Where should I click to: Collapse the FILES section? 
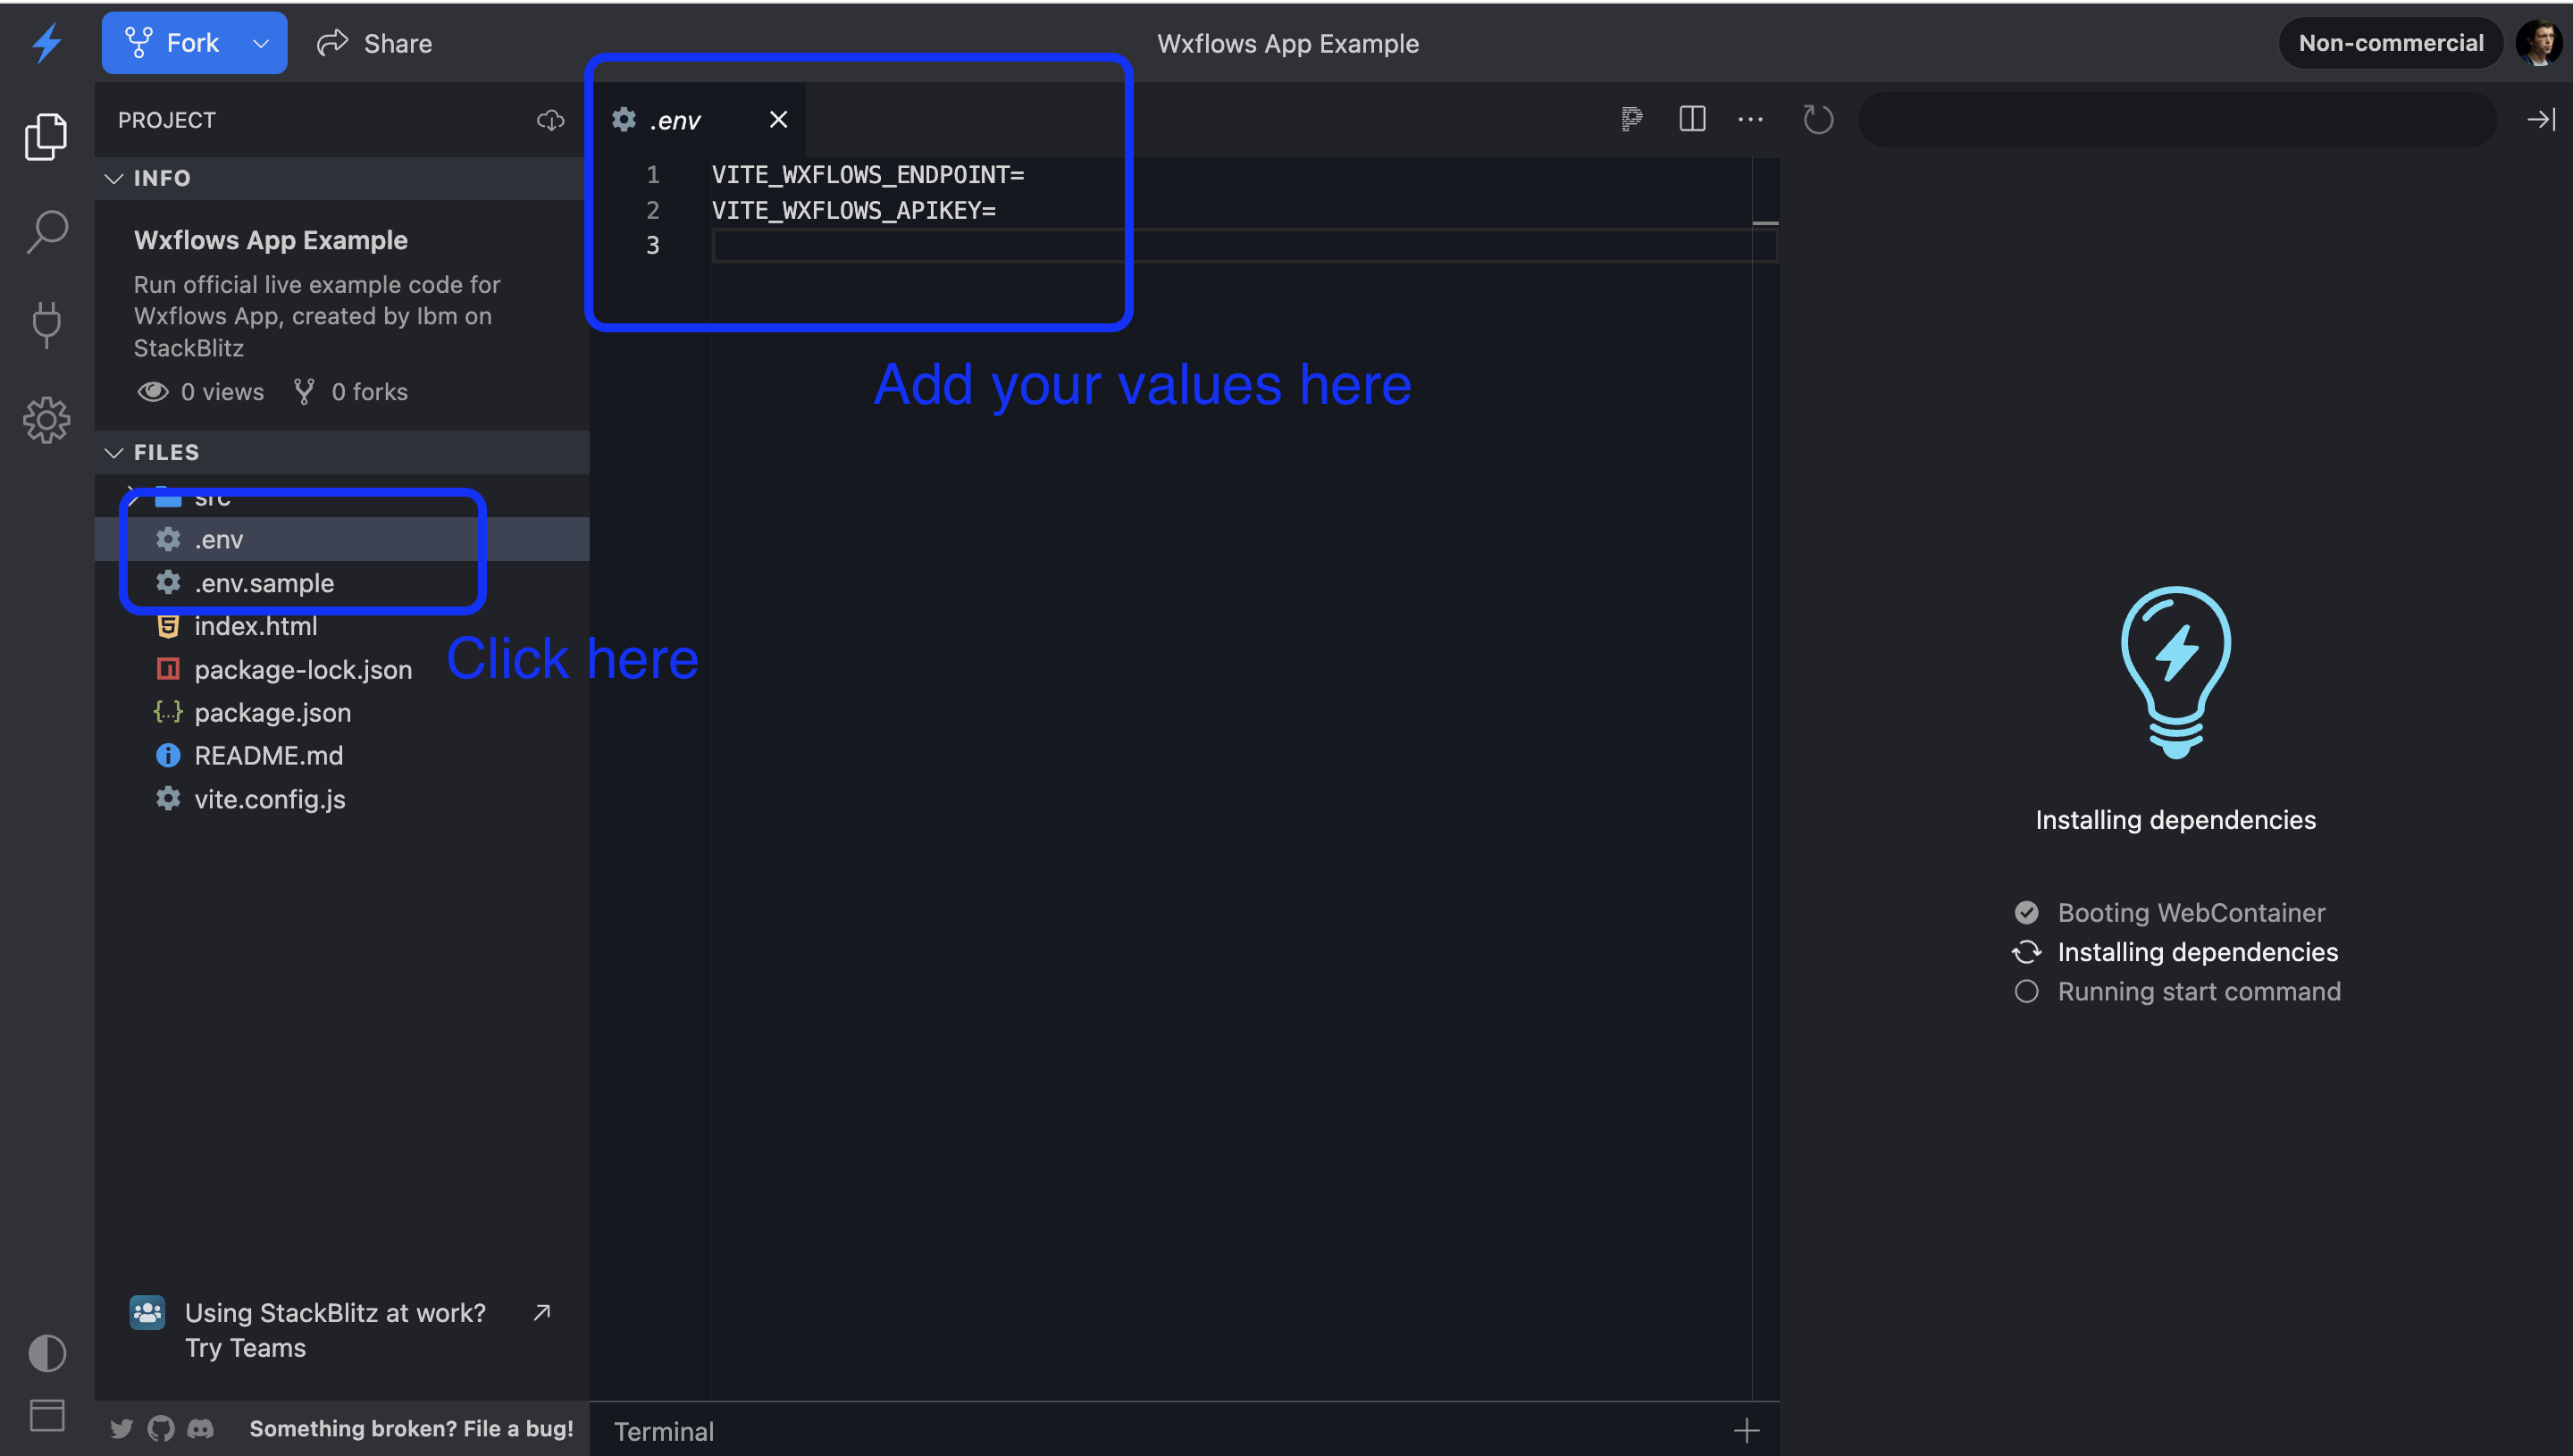point(114,452)
